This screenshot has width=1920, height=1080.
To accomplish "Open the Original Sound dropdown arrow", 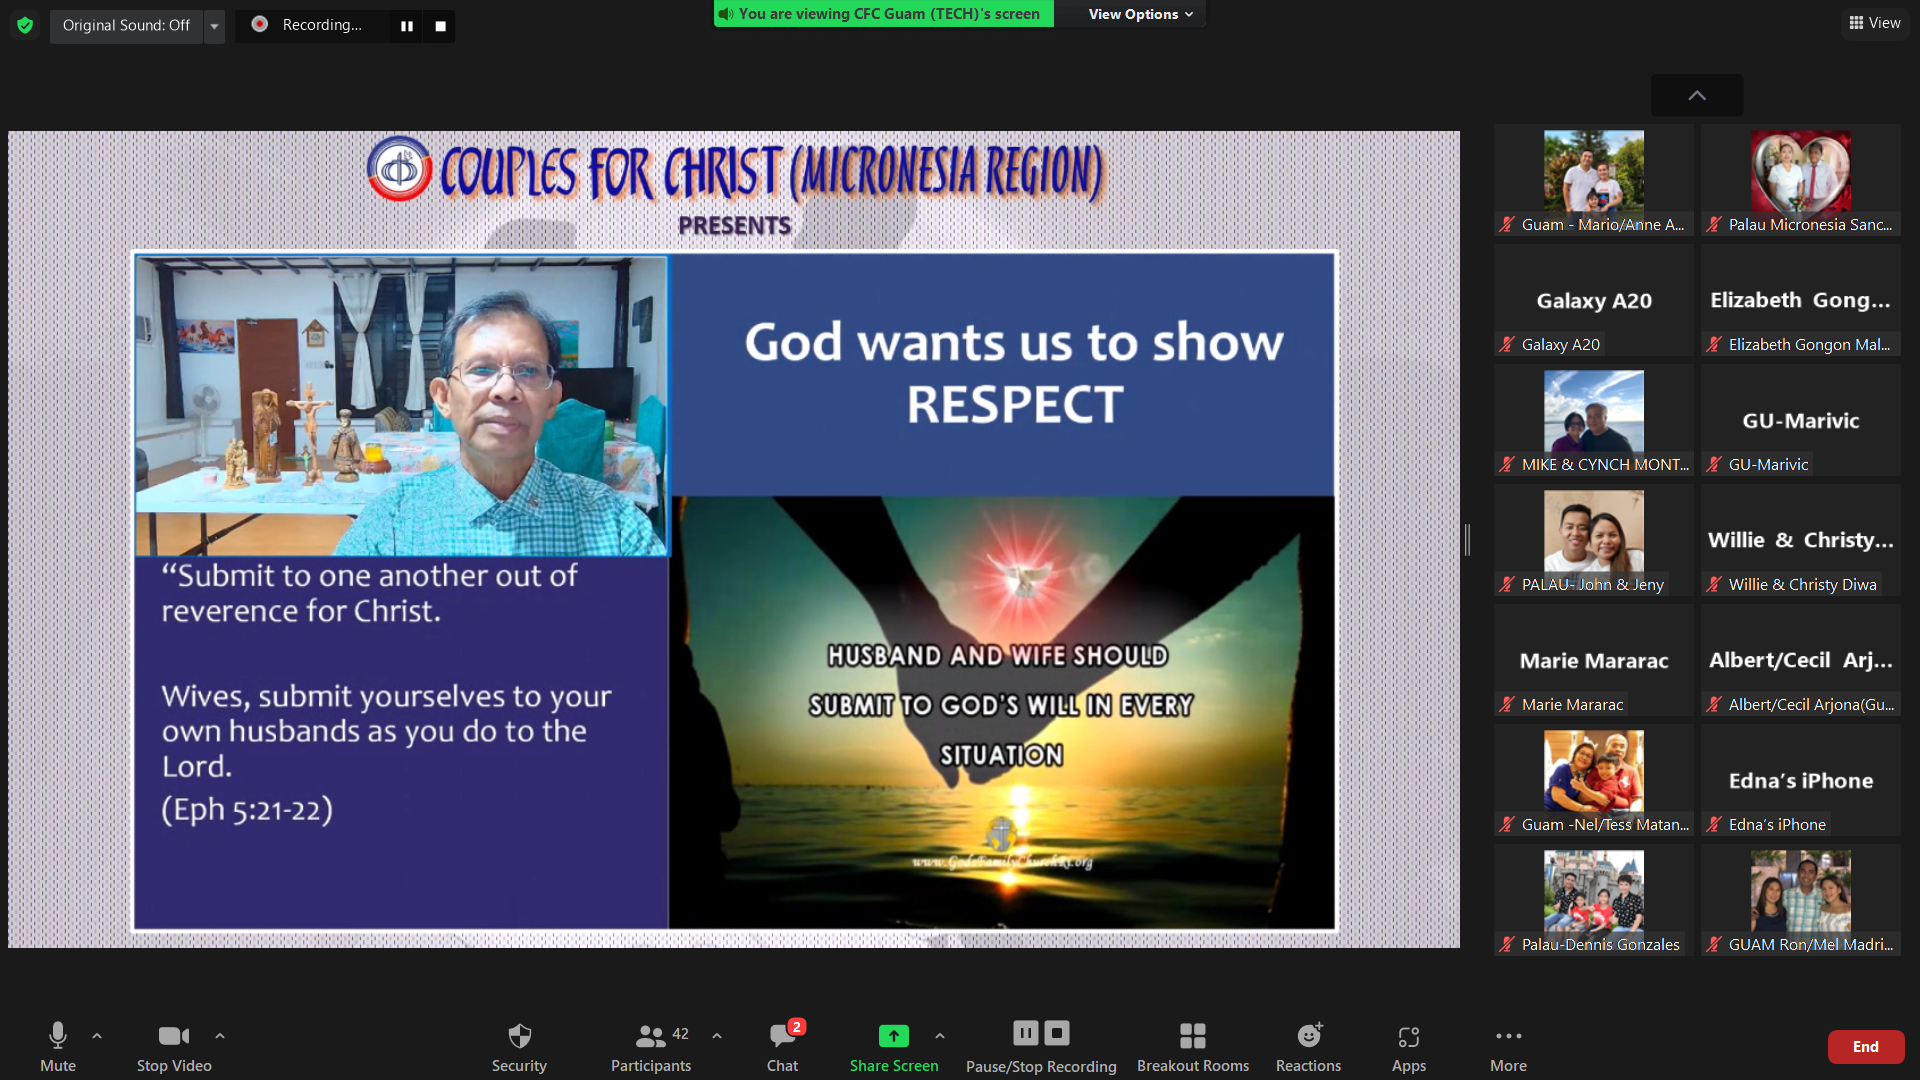I will point(214,25).
